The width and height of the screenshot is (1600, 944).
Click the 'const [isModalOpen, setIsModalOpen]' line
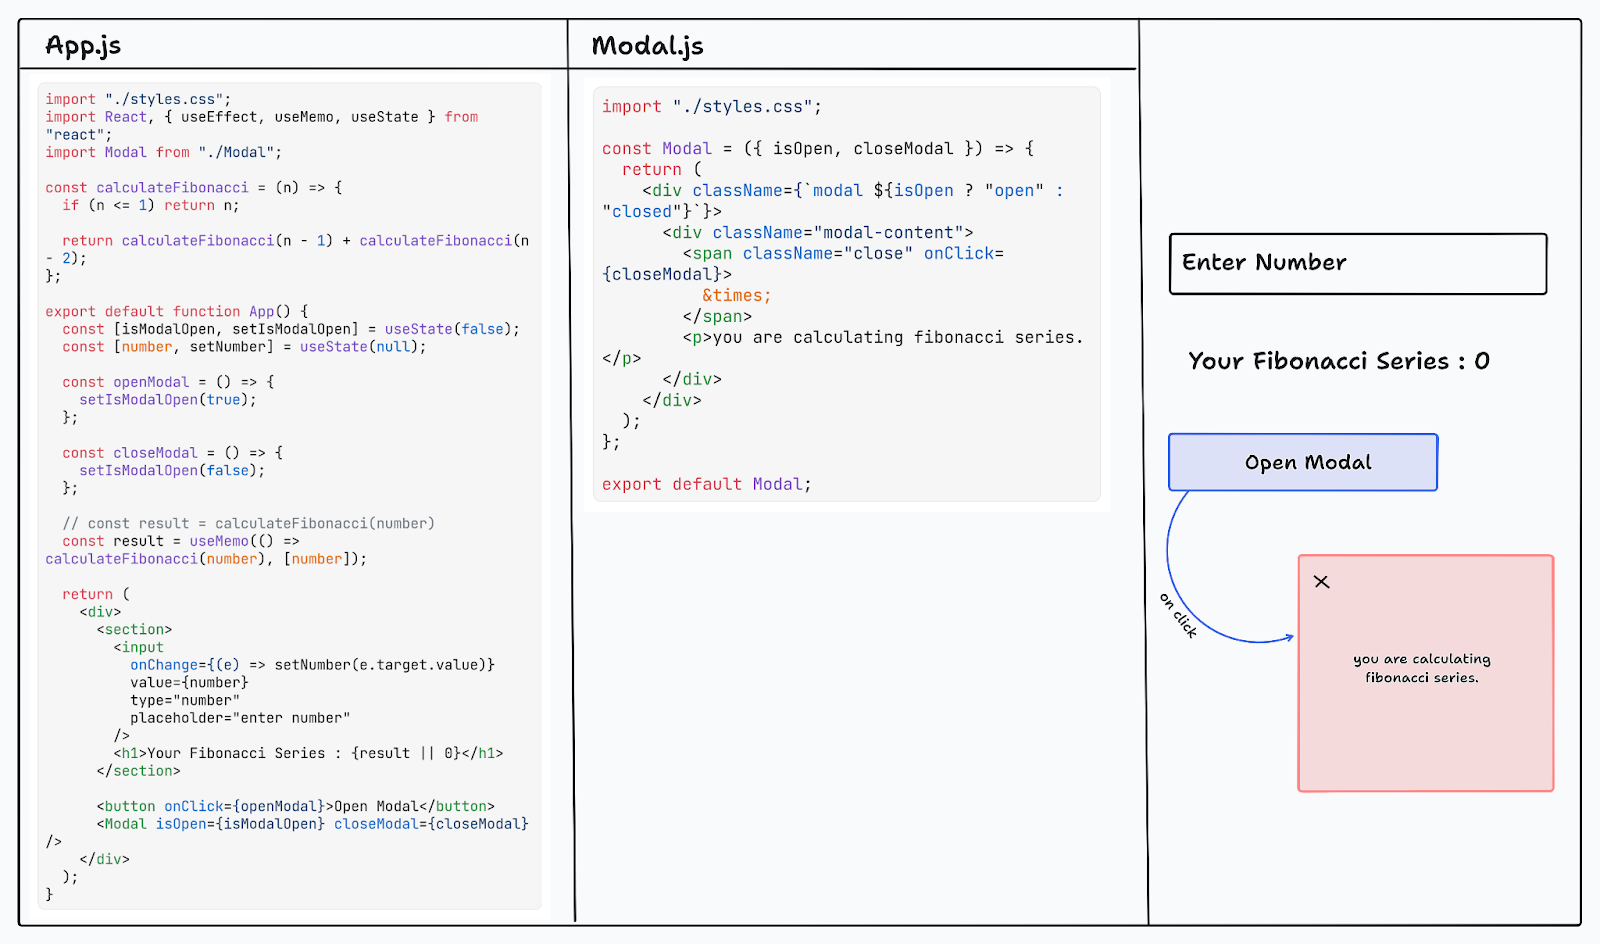point(291,329)
